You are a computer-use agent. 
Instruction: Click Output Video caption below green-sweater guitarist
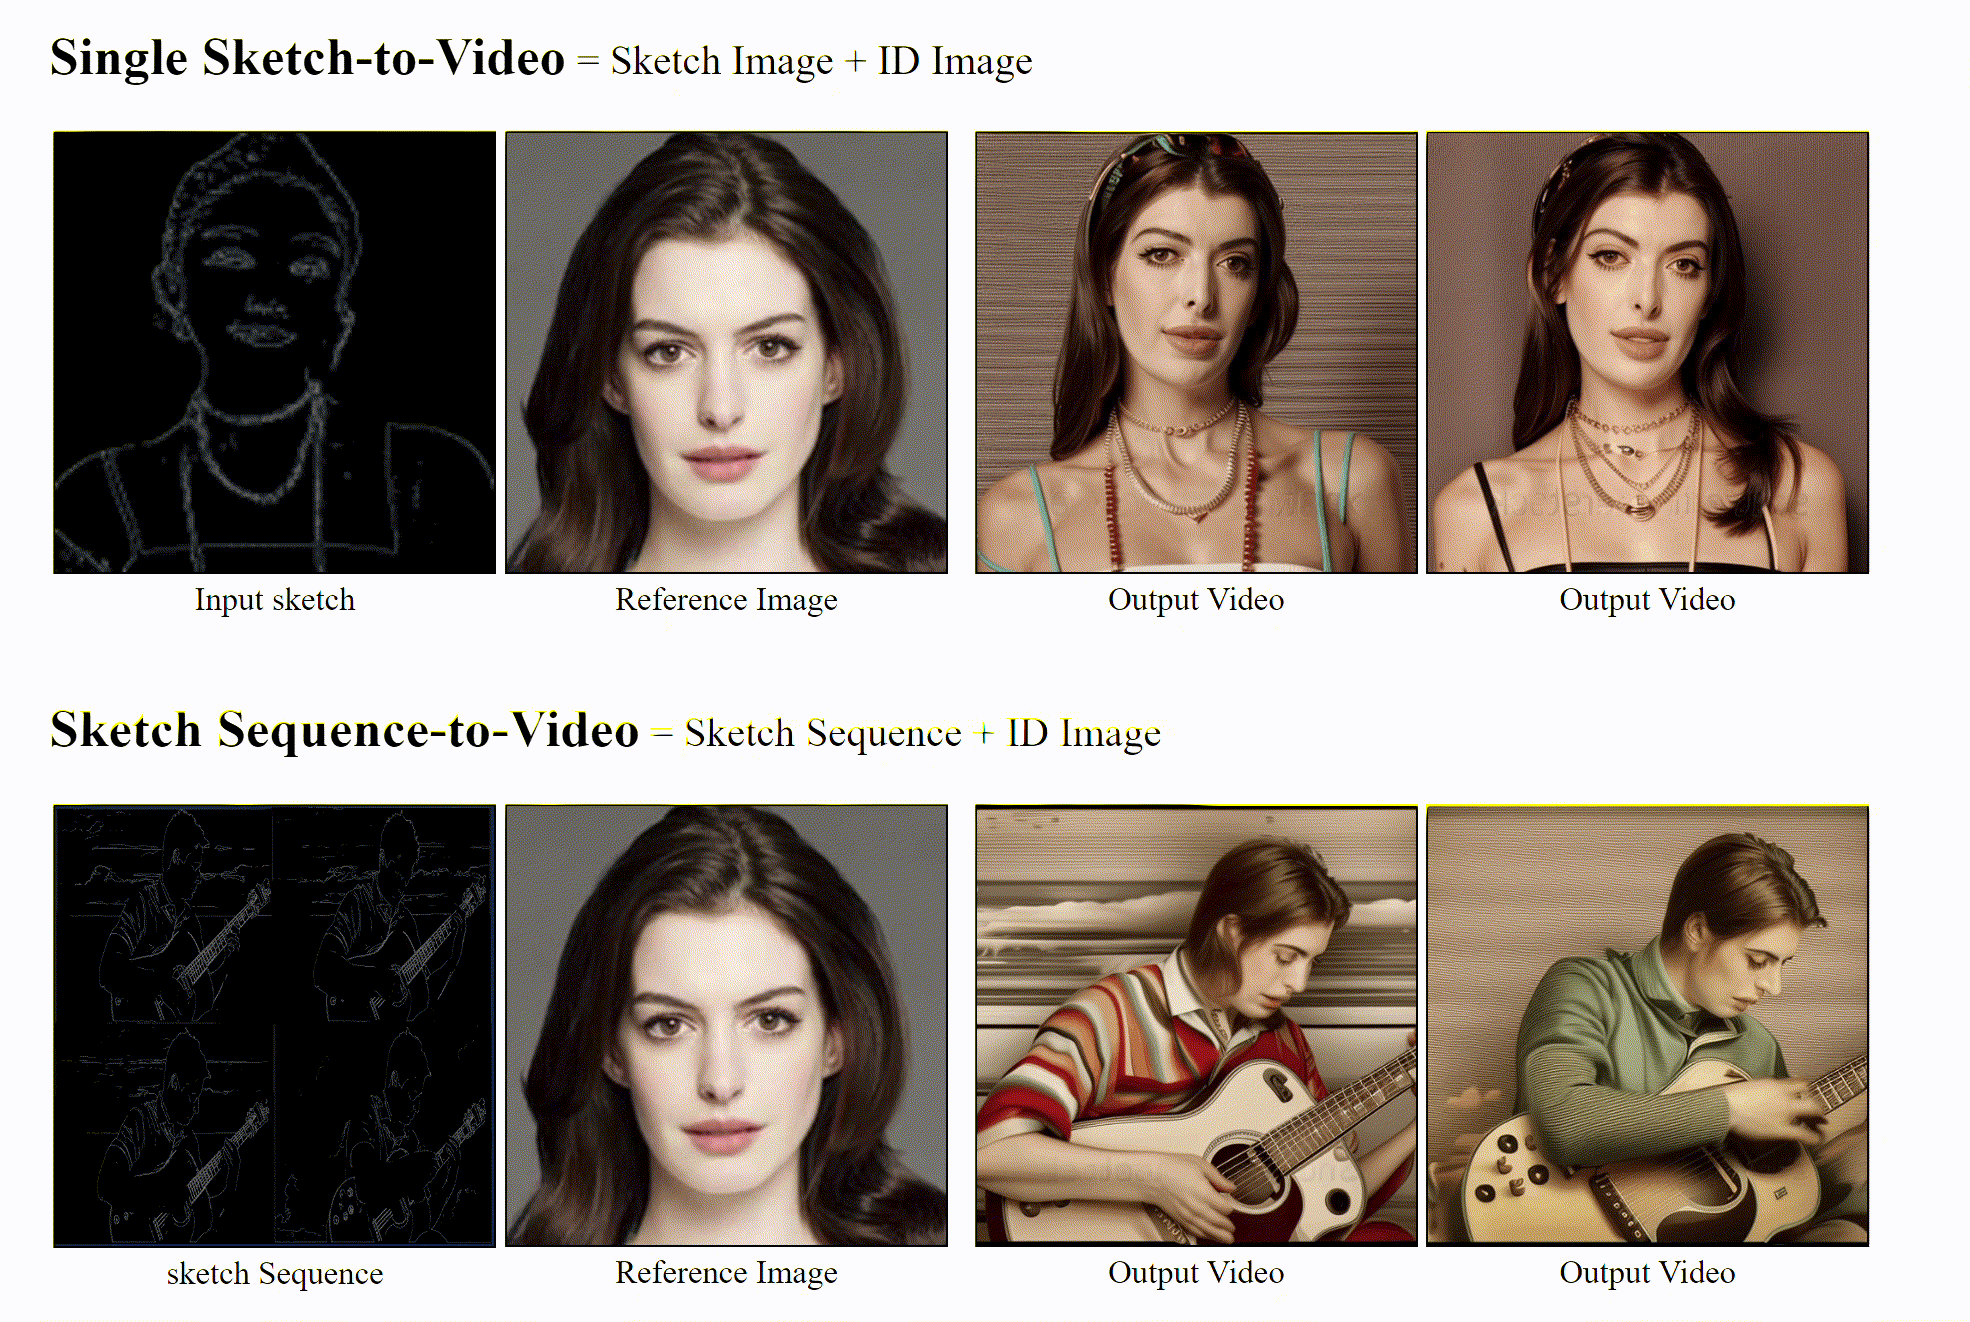(x=1647, y=1273)
